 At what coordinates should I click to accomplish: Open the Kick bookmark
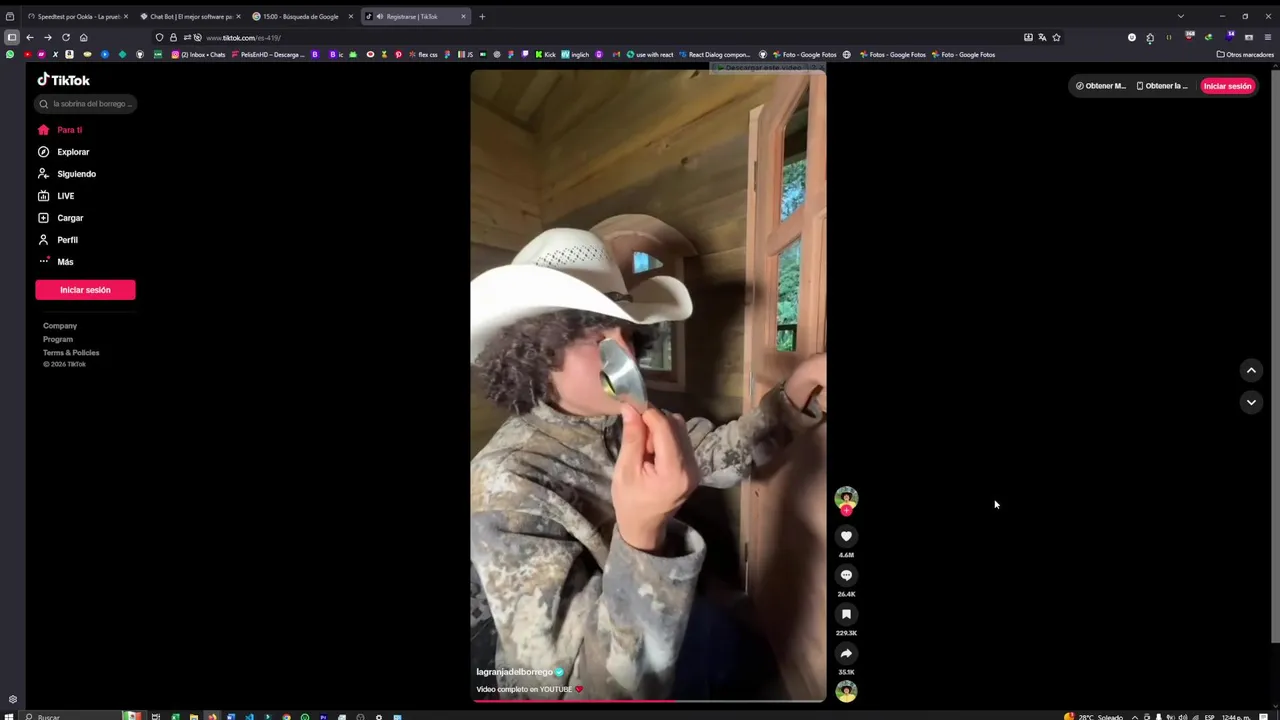point(545,55)
